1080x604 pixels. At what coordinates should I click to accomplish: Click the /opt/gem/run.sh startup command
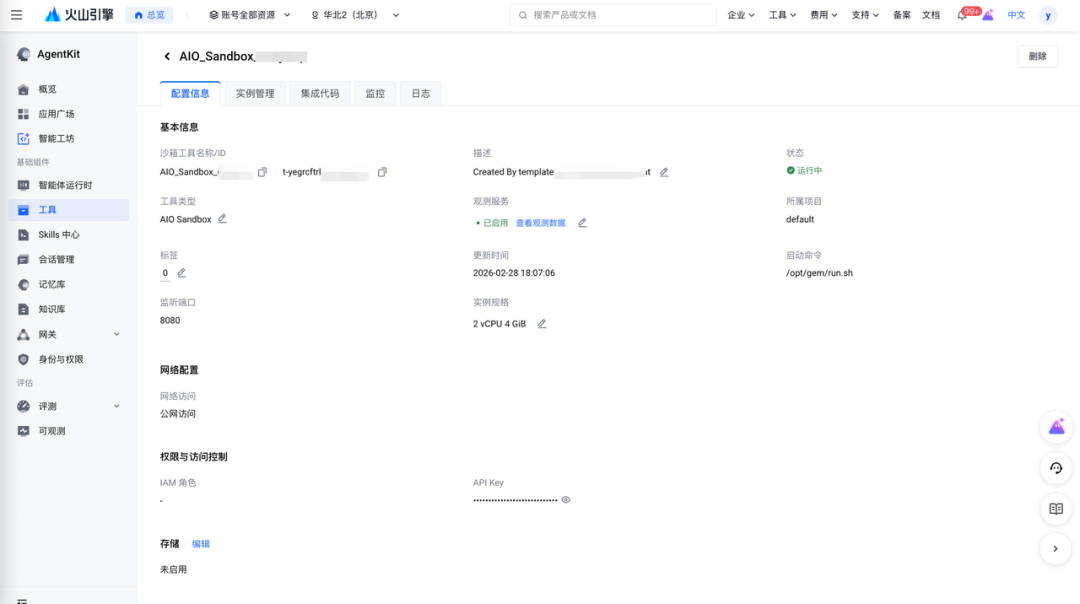pyautogui.click(x=819, y=273)
